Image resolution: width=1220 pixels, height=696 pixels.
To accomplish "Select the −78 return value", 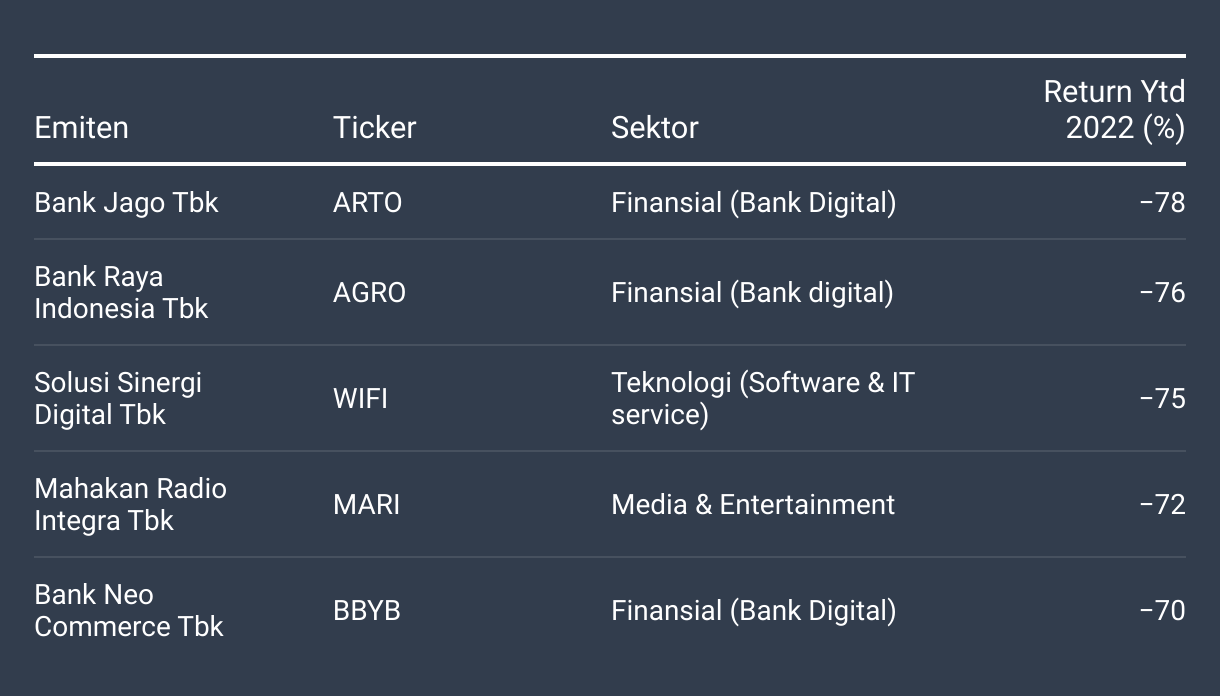I will coord(1162,203).
